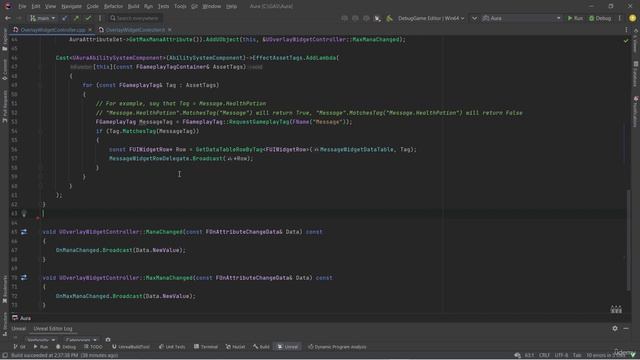Open the Git tool window
This screenshot has width=640, height=360.
[x=20, y=347]
